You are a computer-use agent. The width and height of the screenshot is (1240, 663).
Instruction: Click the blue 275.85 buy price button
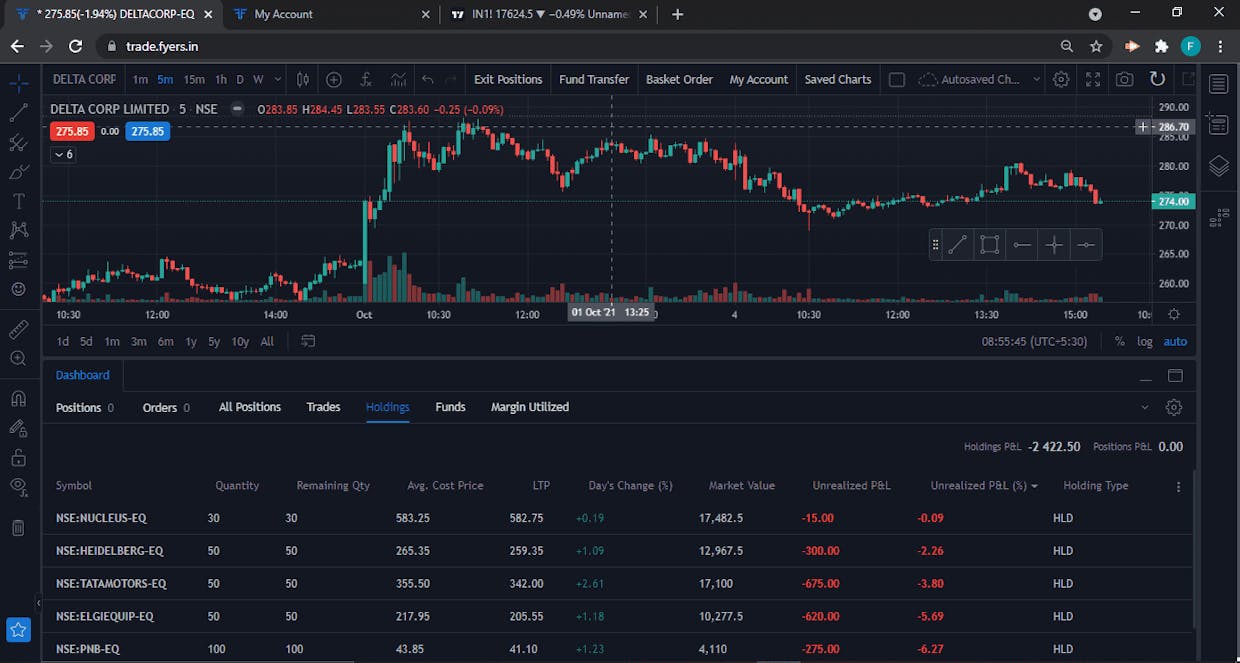pyautogui.click(x=147, y=131)
